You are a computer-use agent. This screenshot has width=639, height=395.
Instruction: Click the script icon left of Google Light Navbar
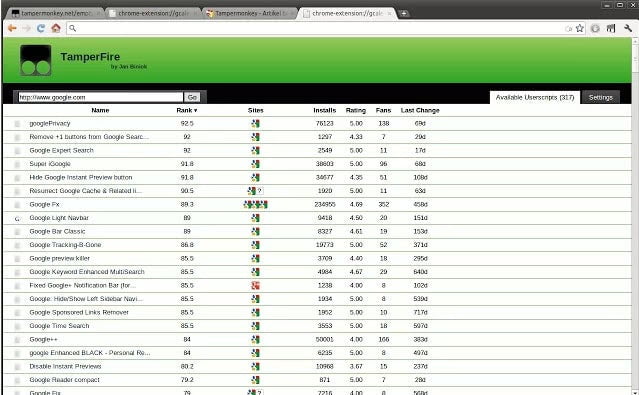(17, 218)
